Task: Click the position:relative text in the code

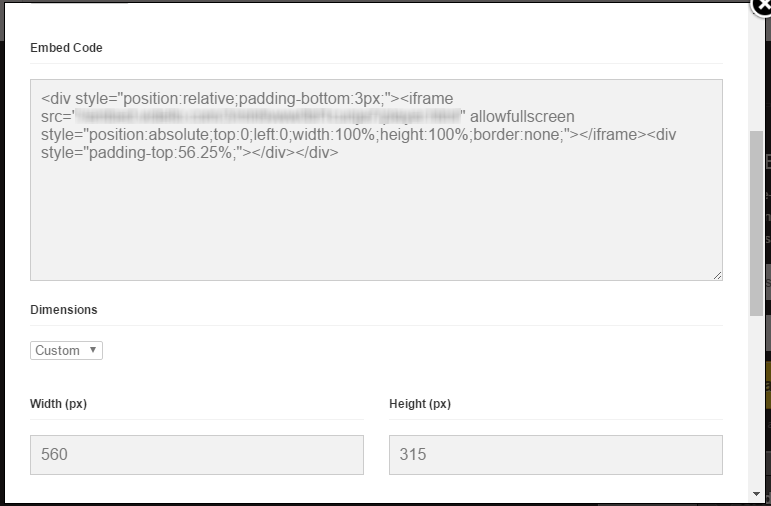Action: tap(179, 98)
